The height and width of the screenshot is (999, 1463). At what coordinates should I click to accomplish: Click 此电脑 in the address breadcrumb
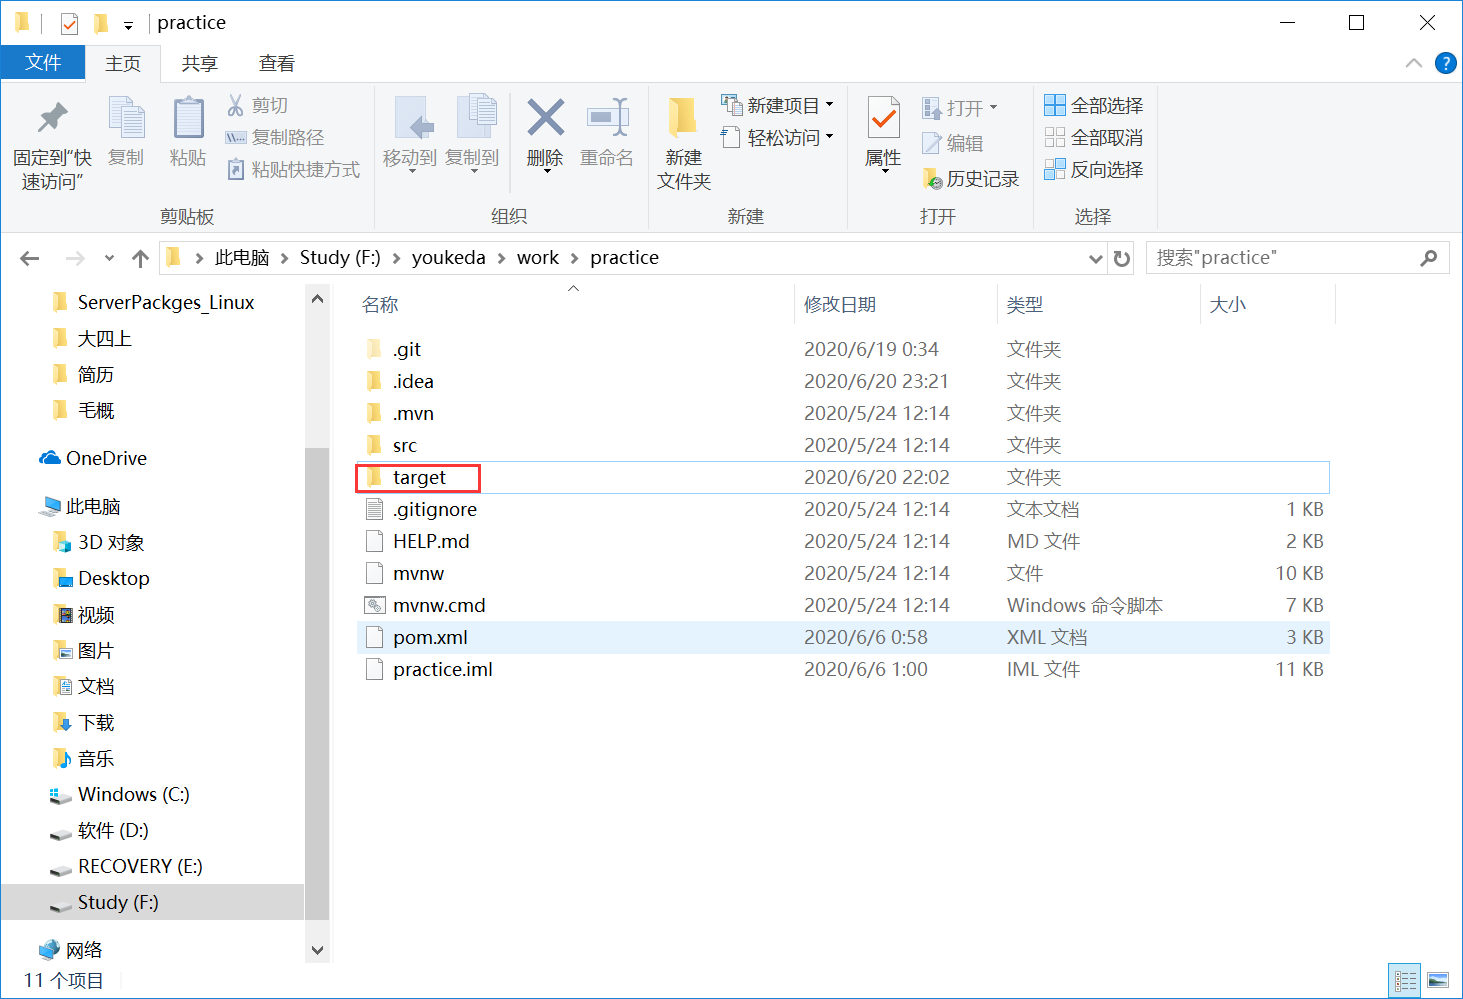(242, 258)
